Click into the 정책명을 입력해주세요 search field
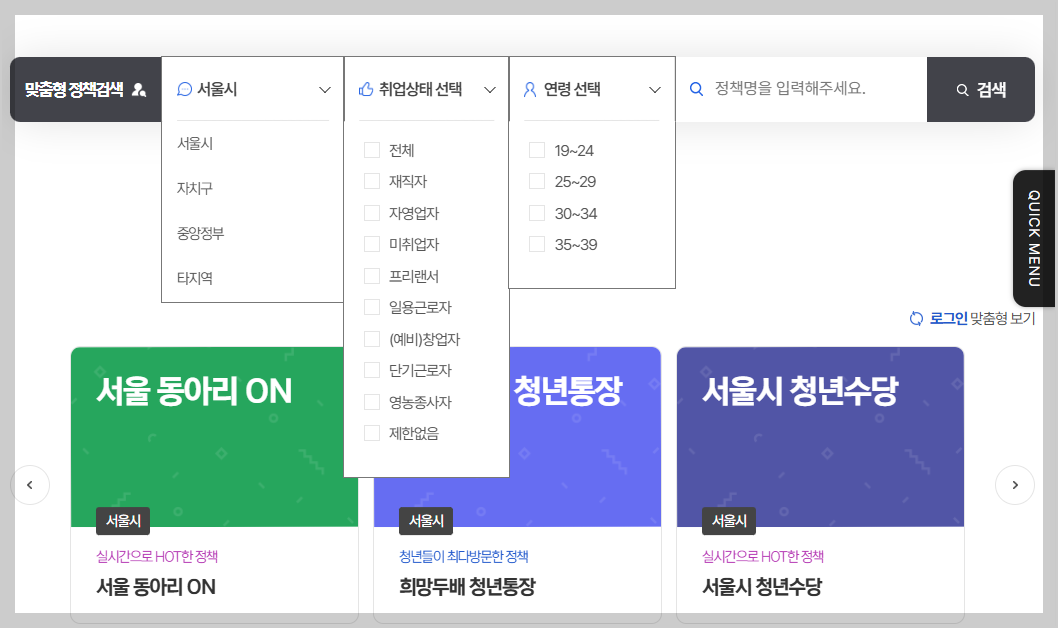The width and height of the screenshot is (1058, 628). [x=801, y=89]
